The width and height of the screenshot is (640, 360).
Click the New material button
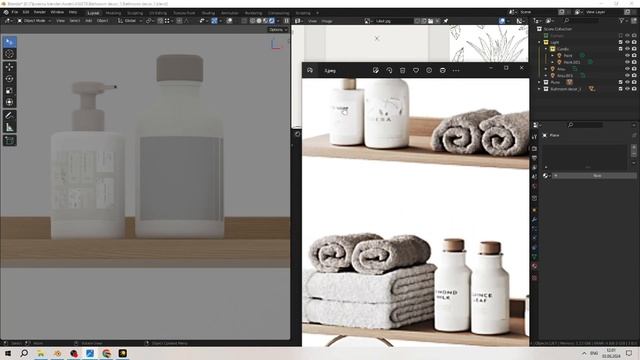coord(596,176)
